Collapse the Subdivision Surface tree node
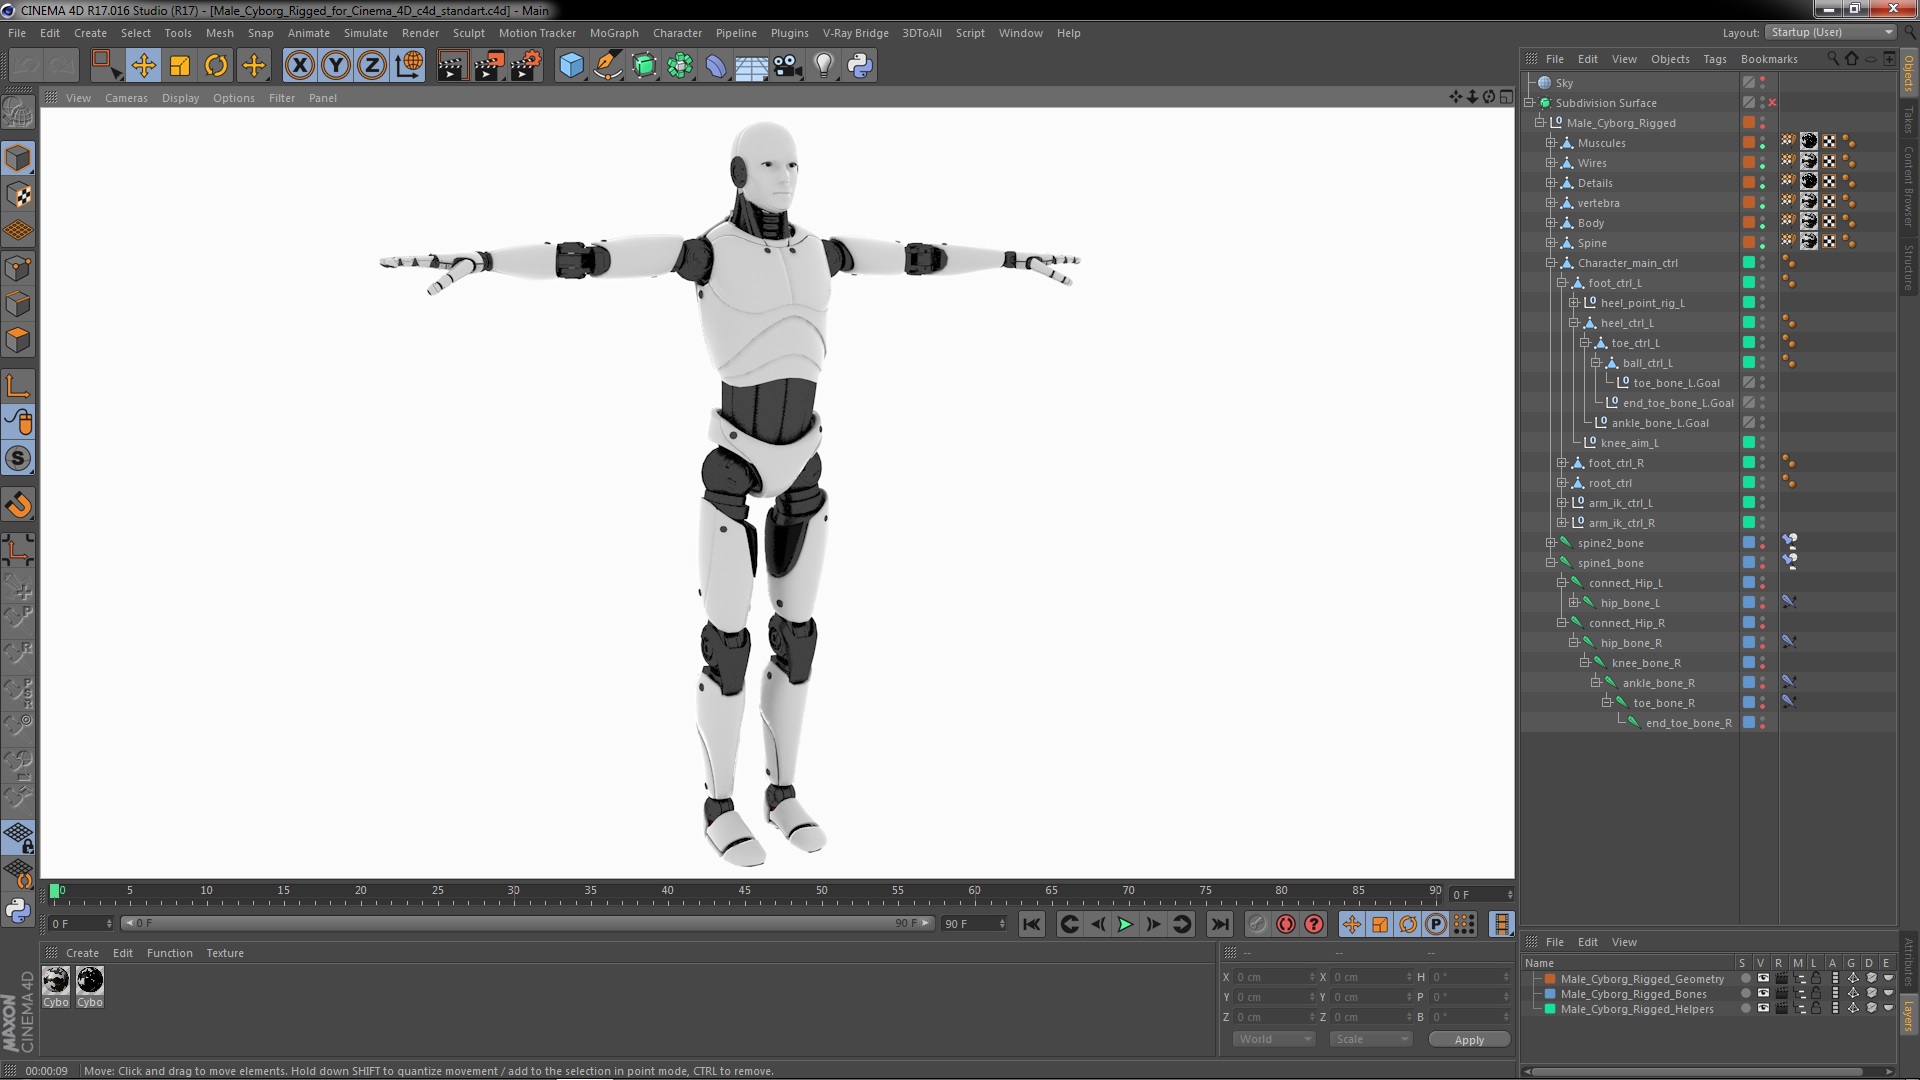1920x1080 pixels. point(1529,103)
